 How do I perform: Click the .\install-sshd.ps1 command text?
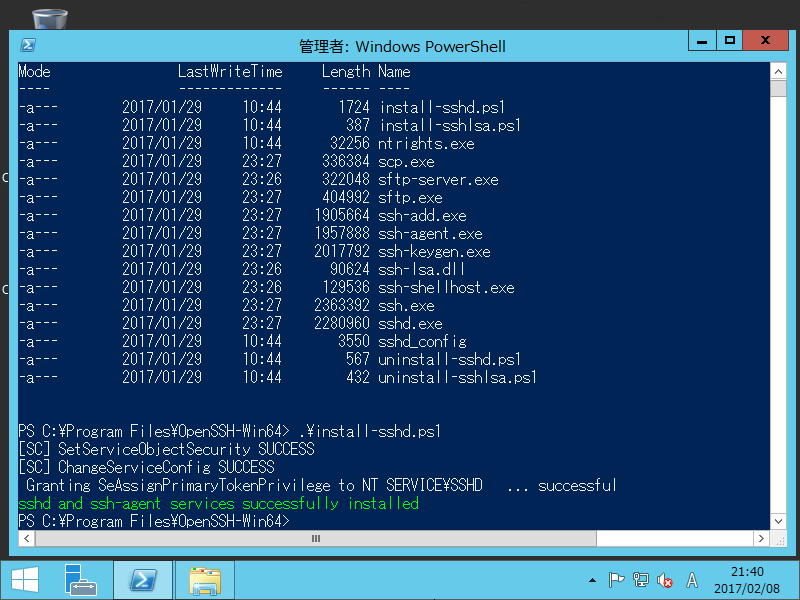[x=370, y=432]
